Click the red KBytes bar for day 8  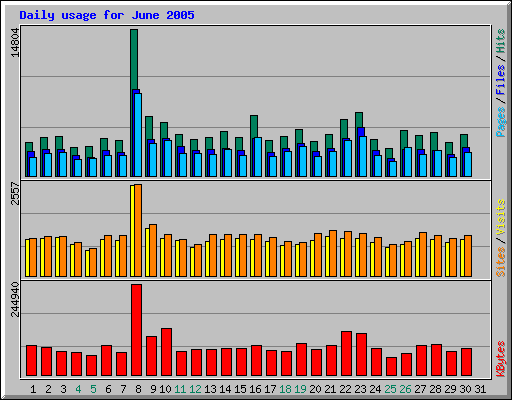[136, 330]
